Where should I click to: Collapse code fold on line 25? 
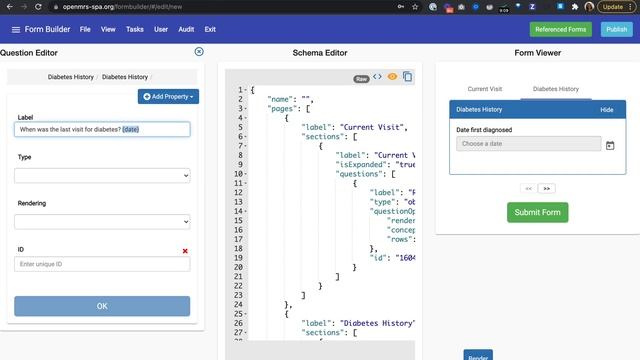pyautogui.click(x=246, y=314)
